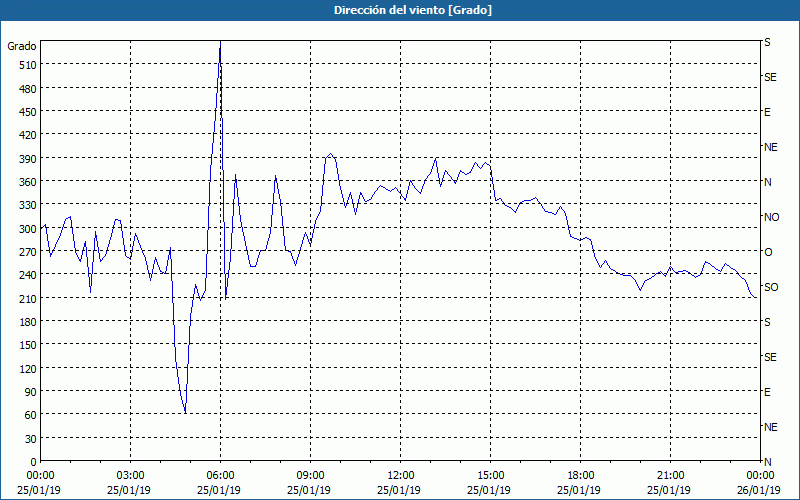
Task: Click the 0 degree axis label
Action: (34, 462)
